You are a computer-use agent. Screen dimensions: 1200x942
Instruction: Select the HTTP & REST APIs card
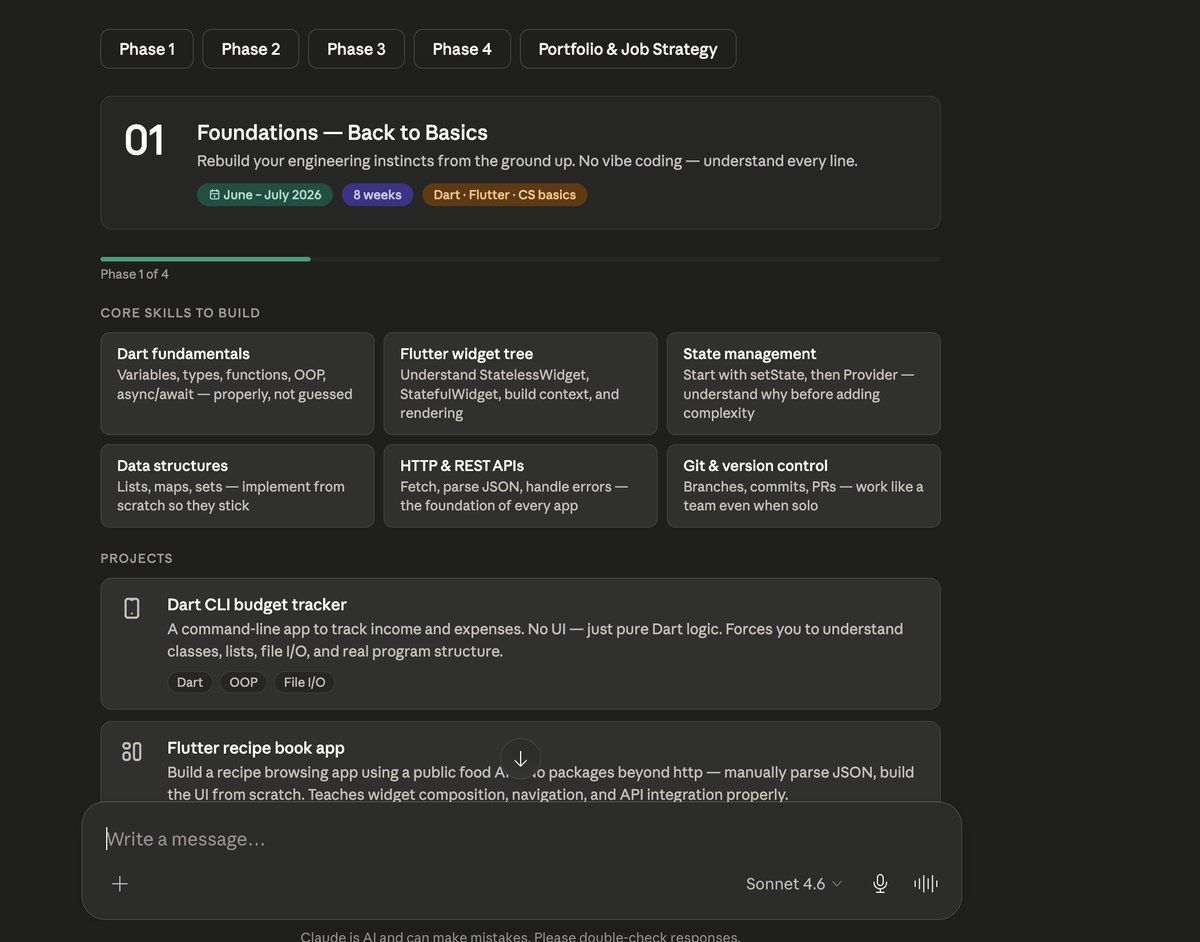click(520, 486)
